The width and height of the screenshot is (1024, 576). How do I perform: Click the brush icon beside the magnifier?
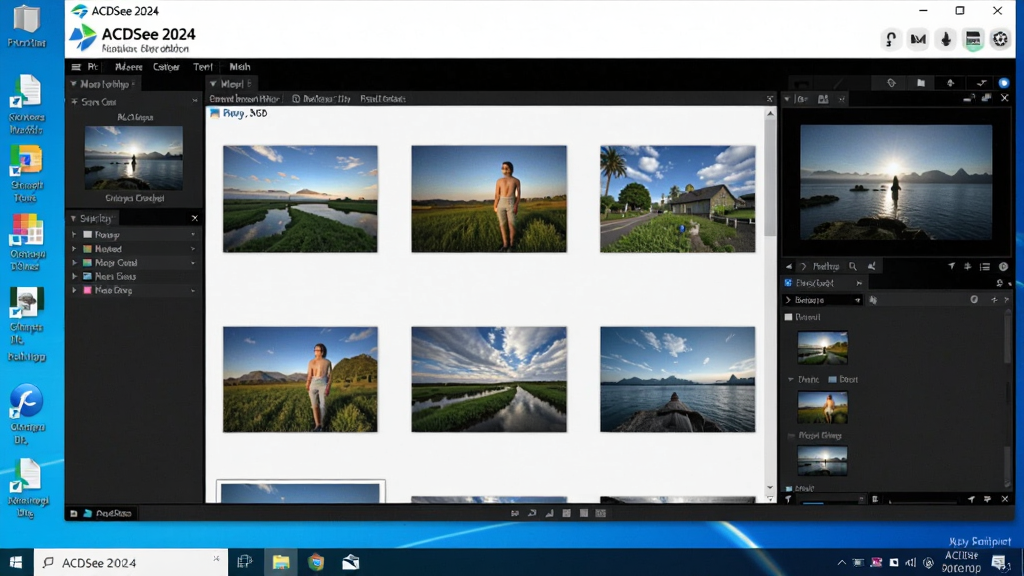(x=872, y=266)
